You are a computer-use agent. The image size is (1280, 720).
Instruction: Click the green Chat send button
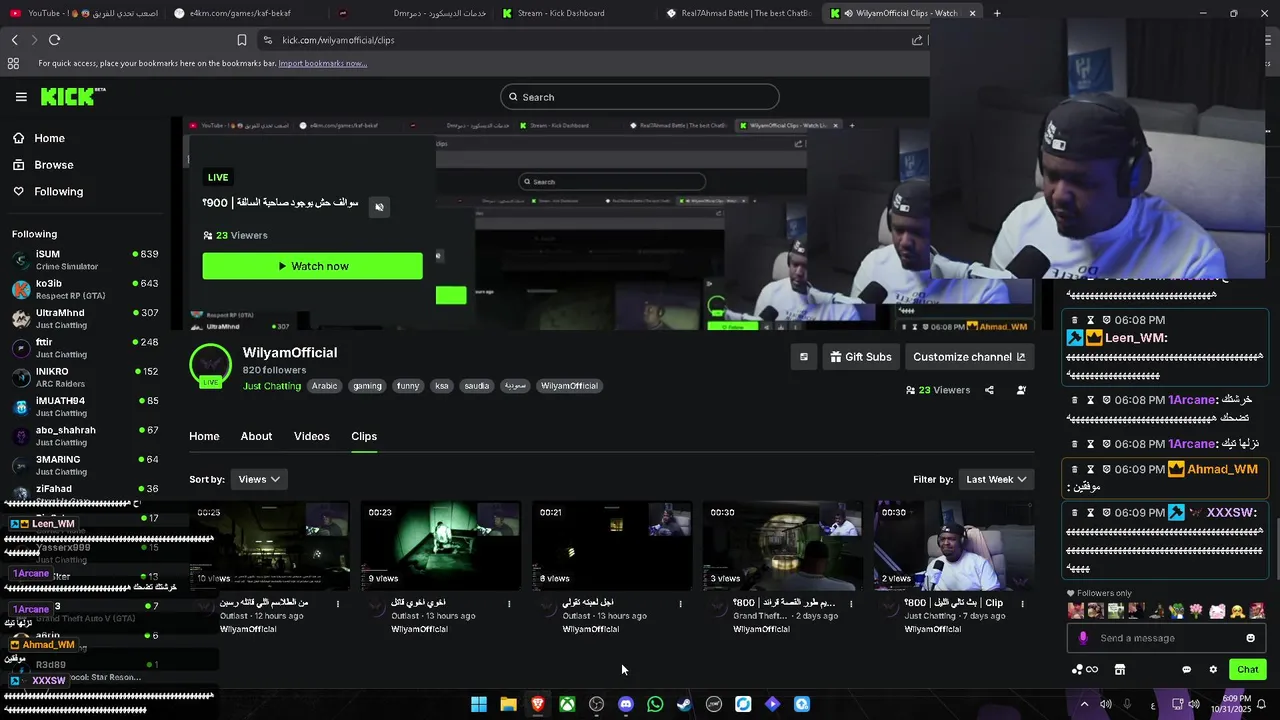click(x=1248, y=669)
